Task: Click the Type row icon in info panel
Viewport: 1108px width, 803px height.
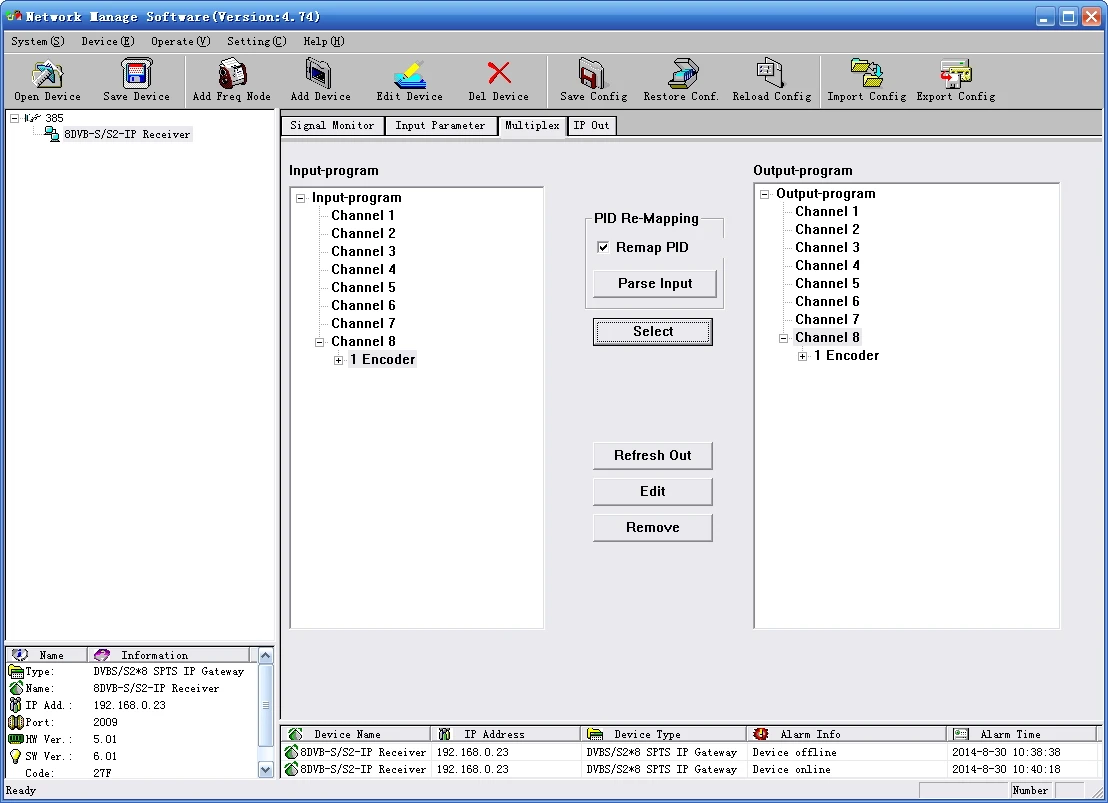Action: [x=16, y=672]
